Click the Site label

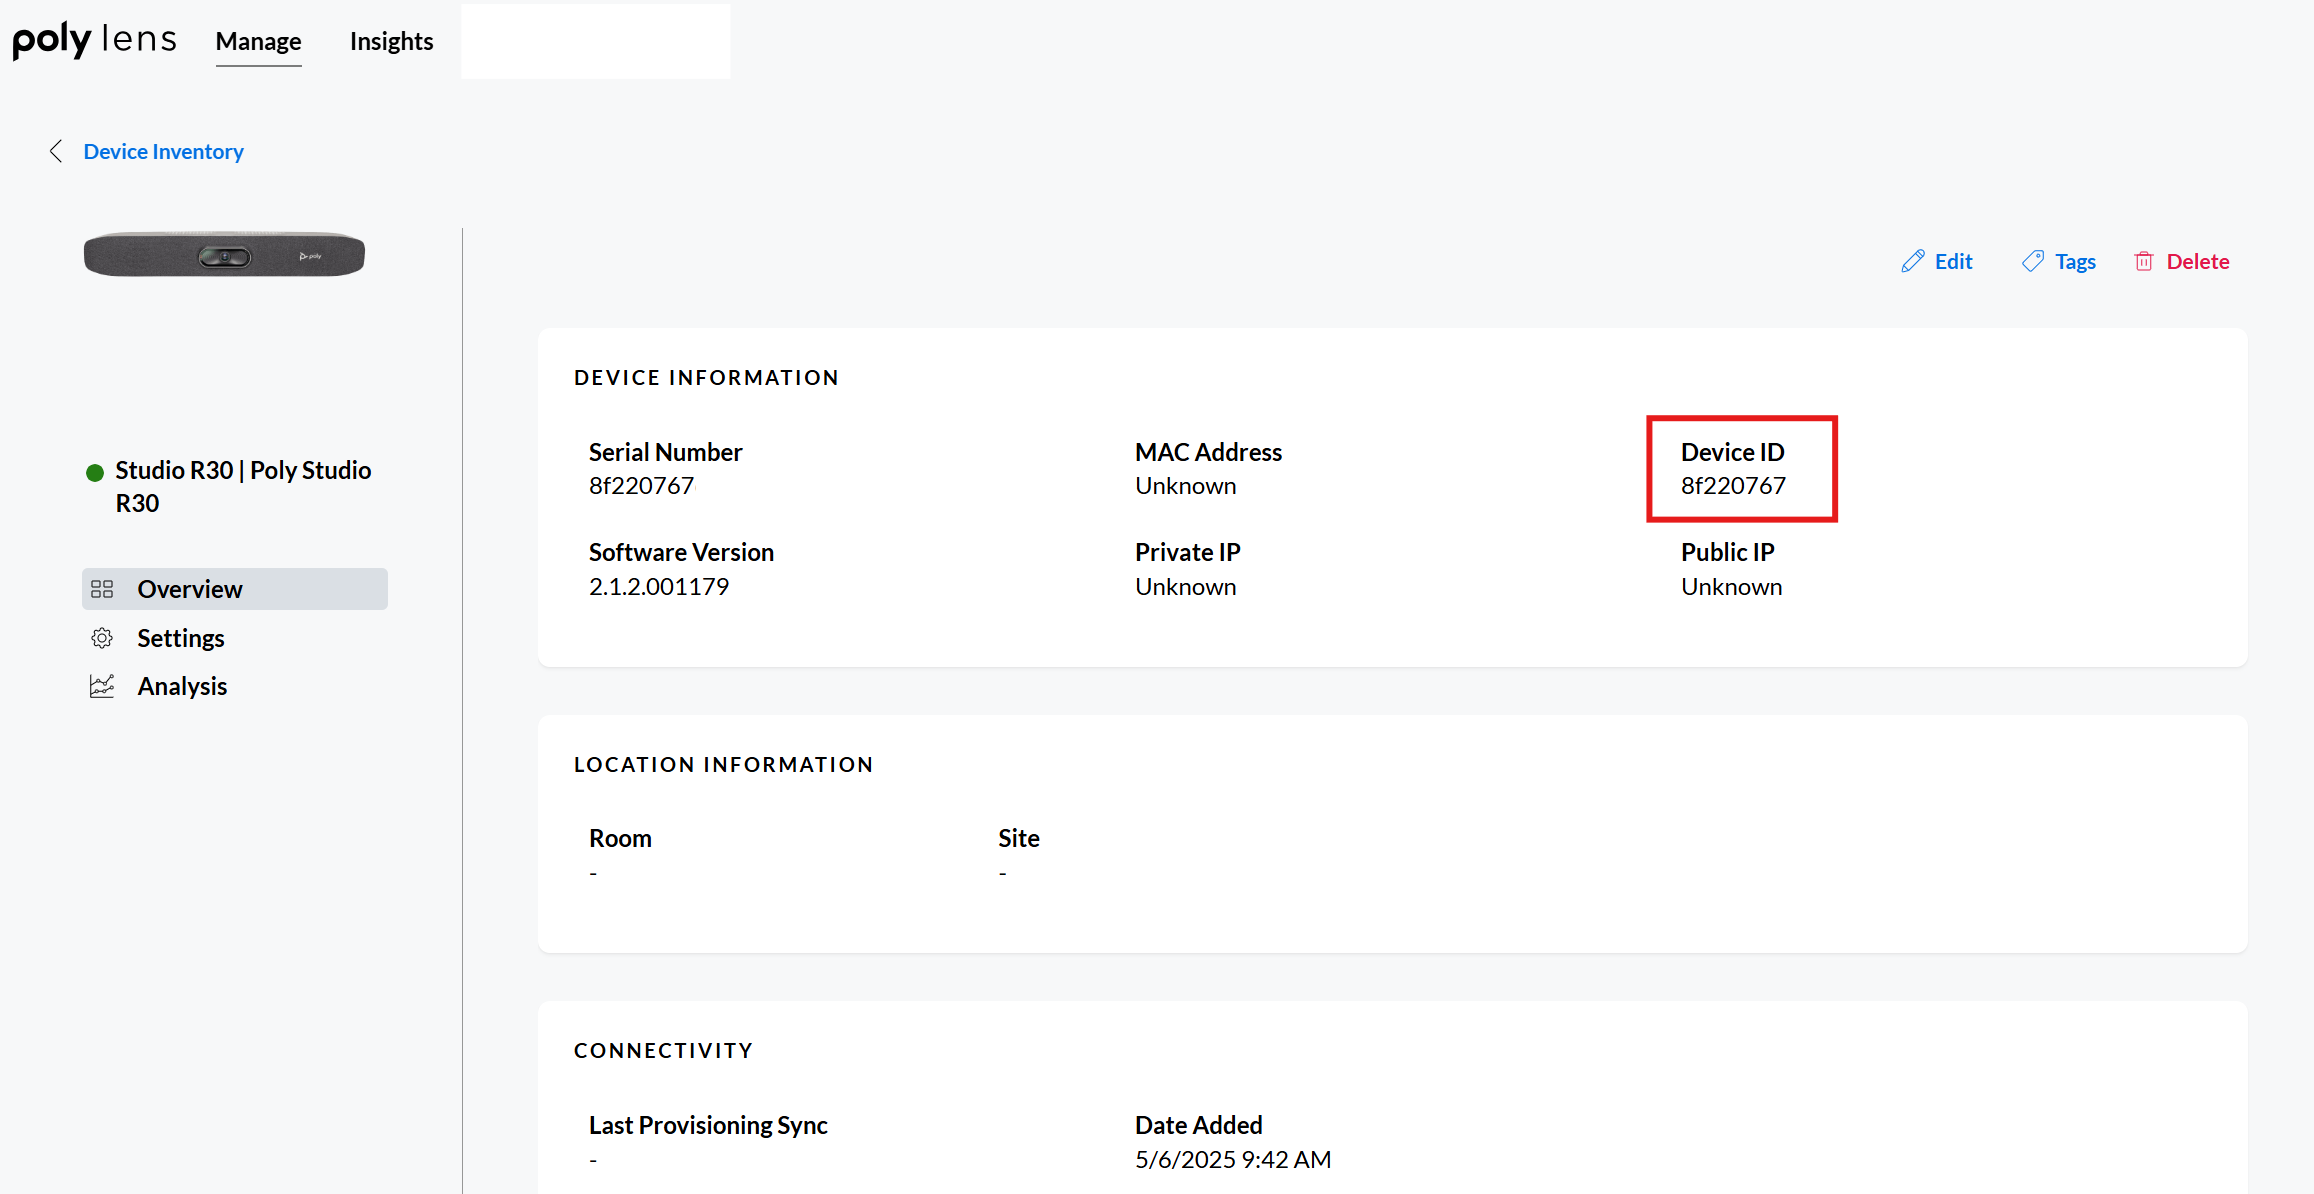point(1018,838)
